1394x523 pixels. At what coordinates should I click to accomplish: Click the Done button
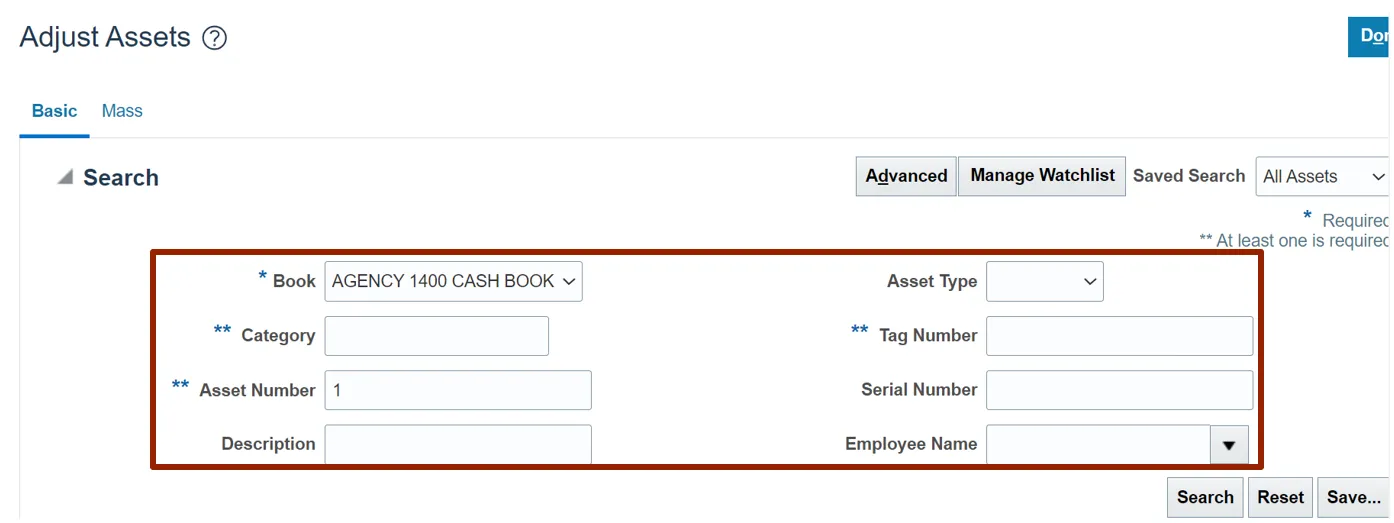coord(1372,36)
